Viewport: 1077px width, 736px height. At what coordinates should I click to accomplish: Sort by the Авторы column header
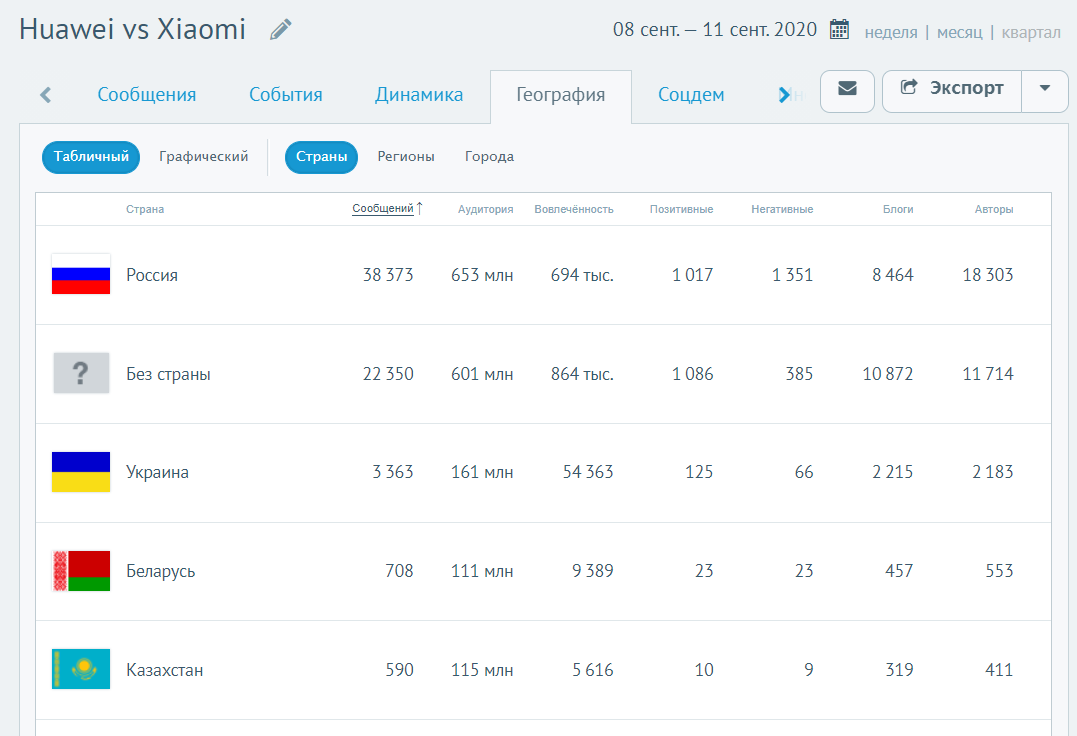coord(994,209)
